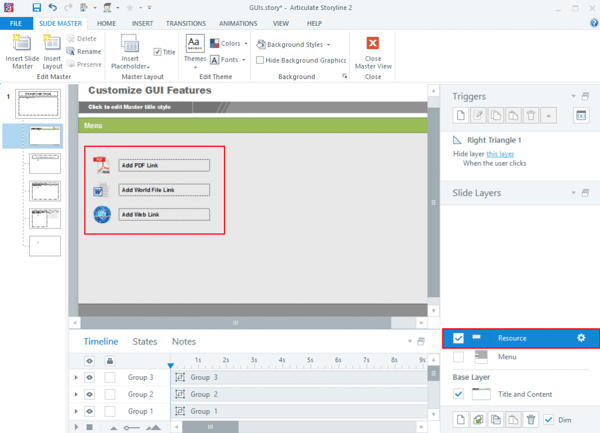Expand Group 3 in timeline
The width and height of the screenshot is (600, 433).
(x=76, y=378)
